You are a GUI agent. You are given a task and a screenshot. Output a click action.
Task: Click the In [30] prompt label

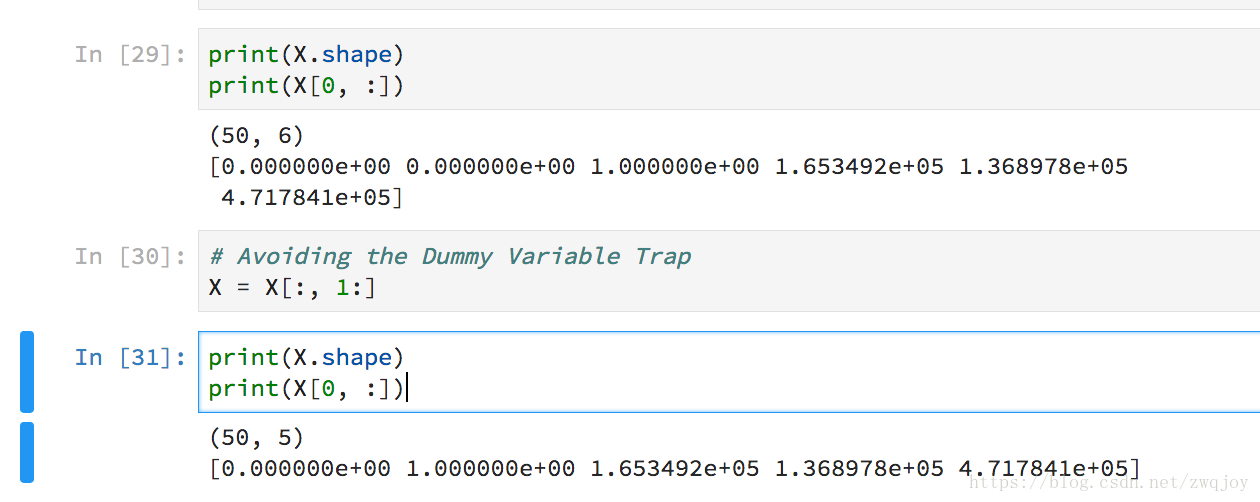130,256
